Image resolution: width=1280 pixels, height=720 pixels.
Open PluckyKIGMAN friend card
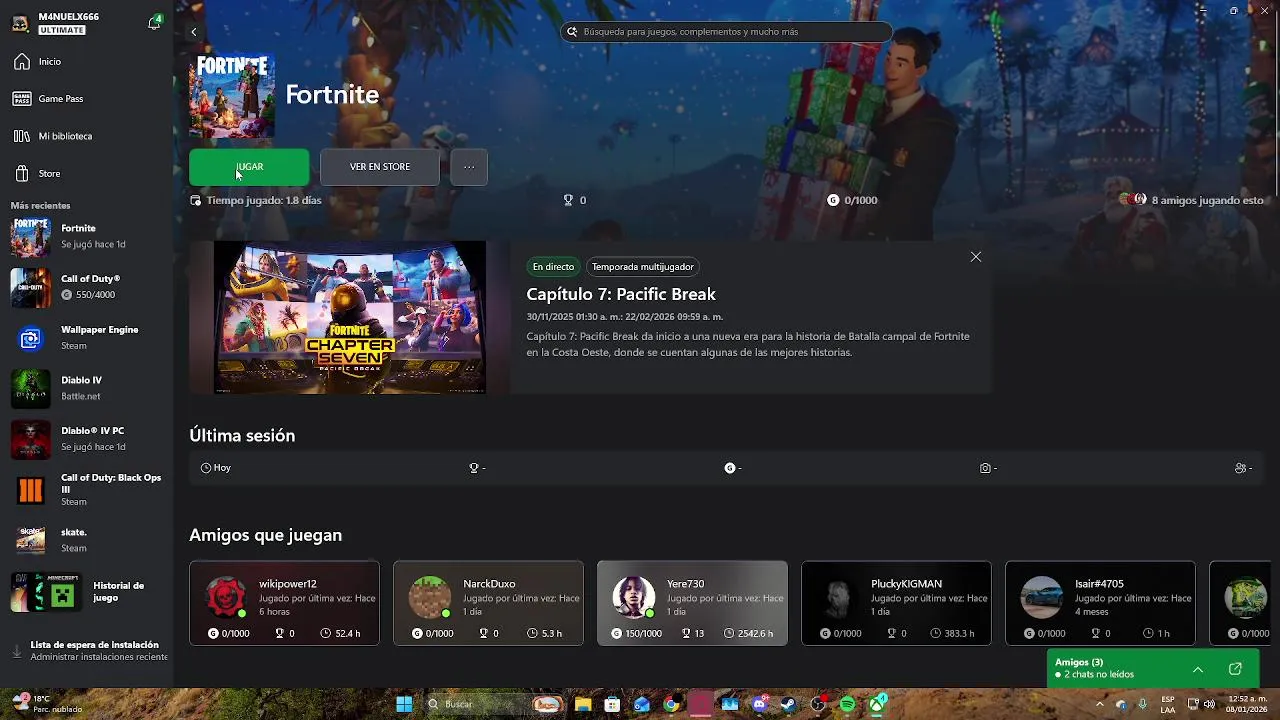896,603
